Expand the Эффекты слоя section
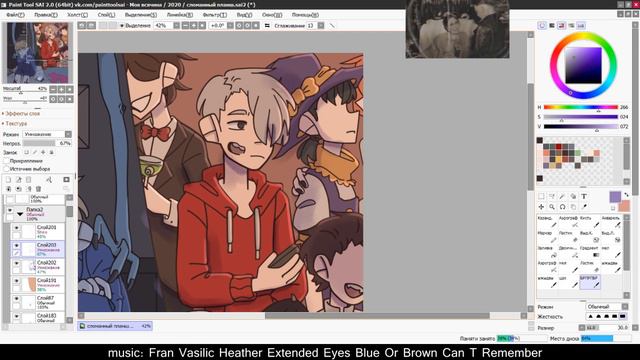Image resolution: width=640 pixels, height=360 pixels. point(21,113)
